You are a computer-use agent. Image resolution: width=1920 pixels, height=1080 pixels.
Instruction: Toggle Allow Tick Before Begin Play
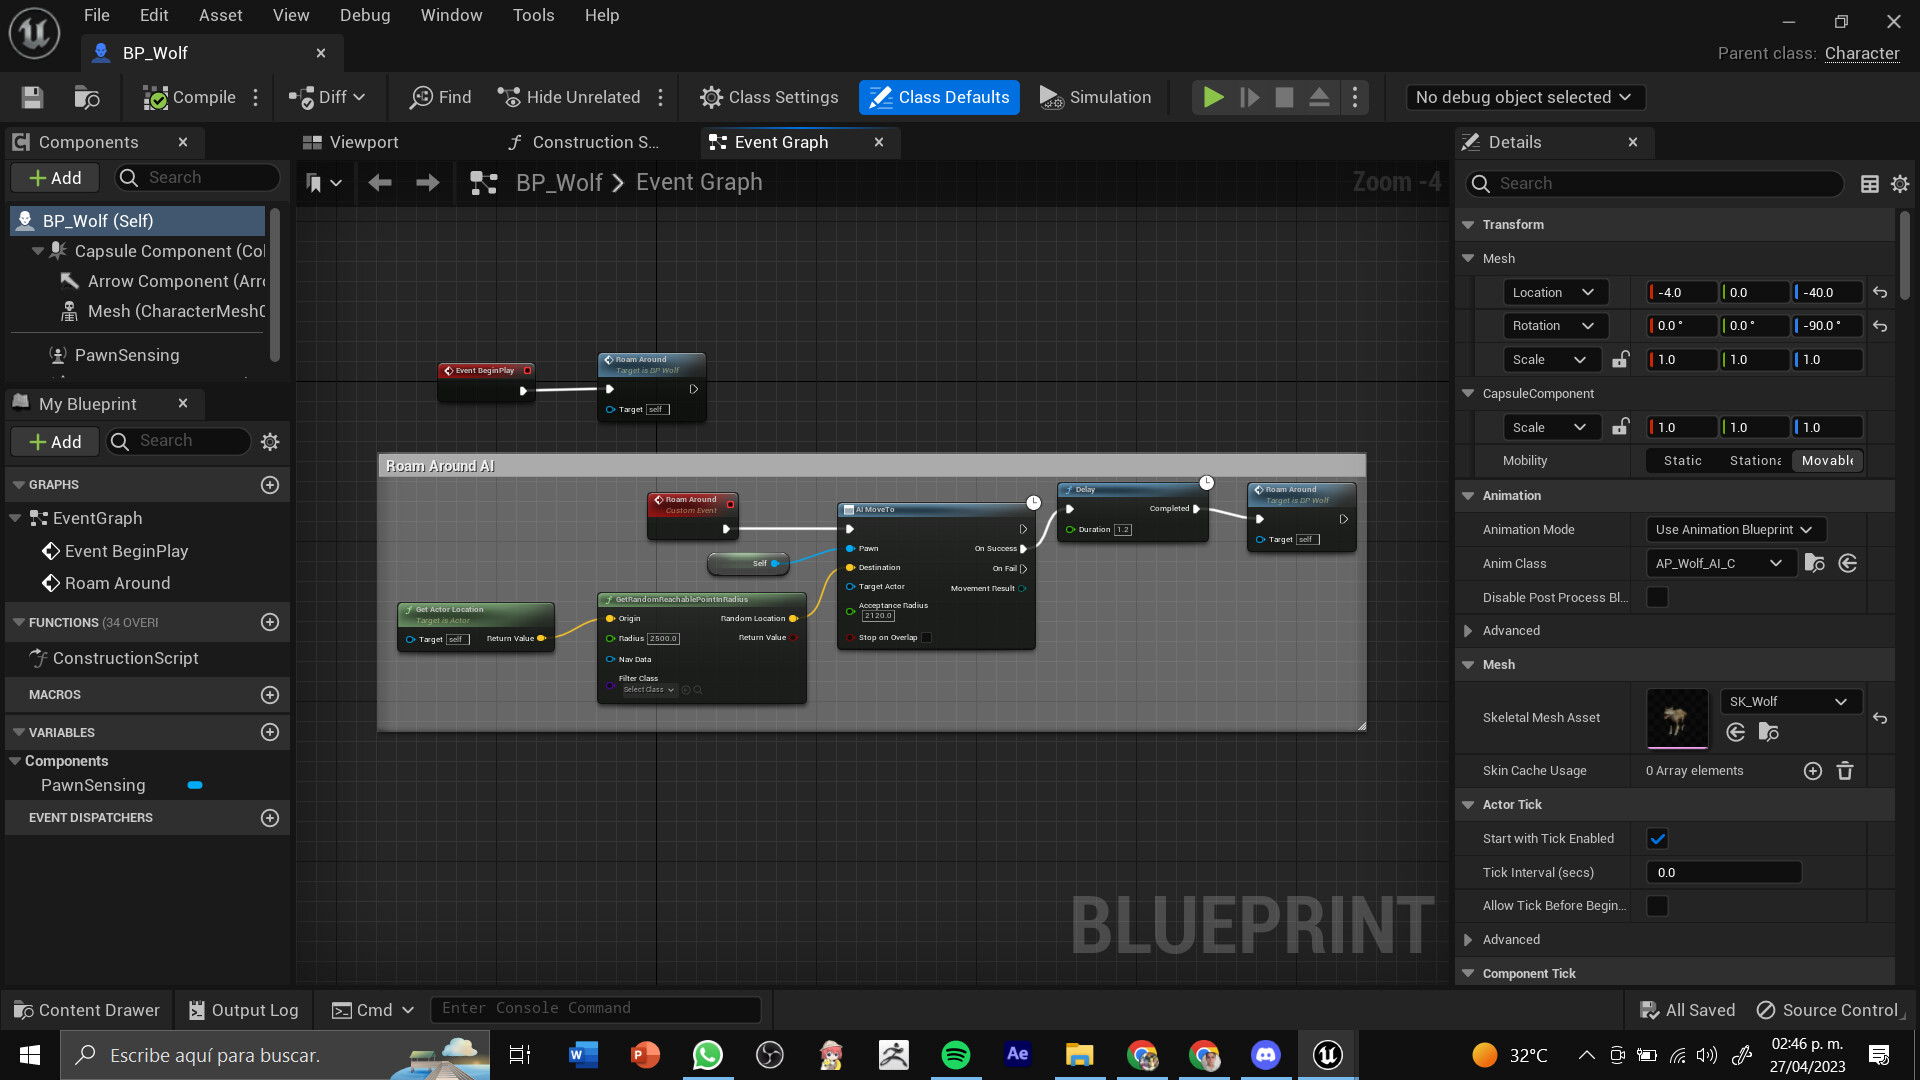click(1658, 905)
